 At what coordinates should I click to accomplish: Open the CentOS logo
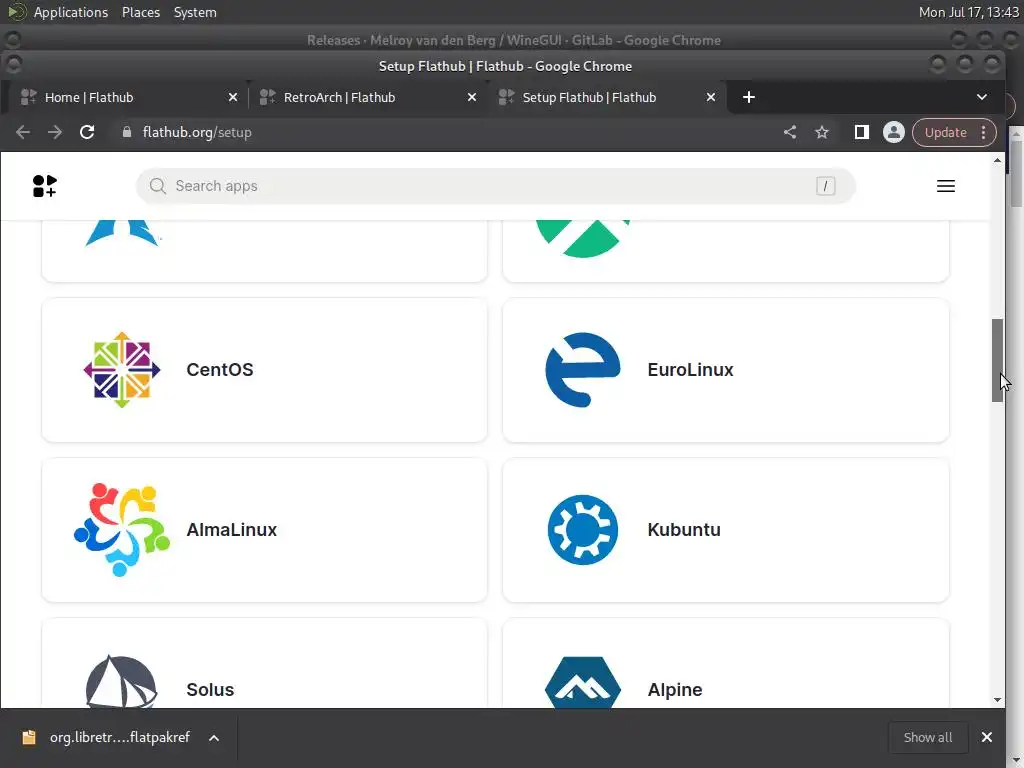point(122,370)
